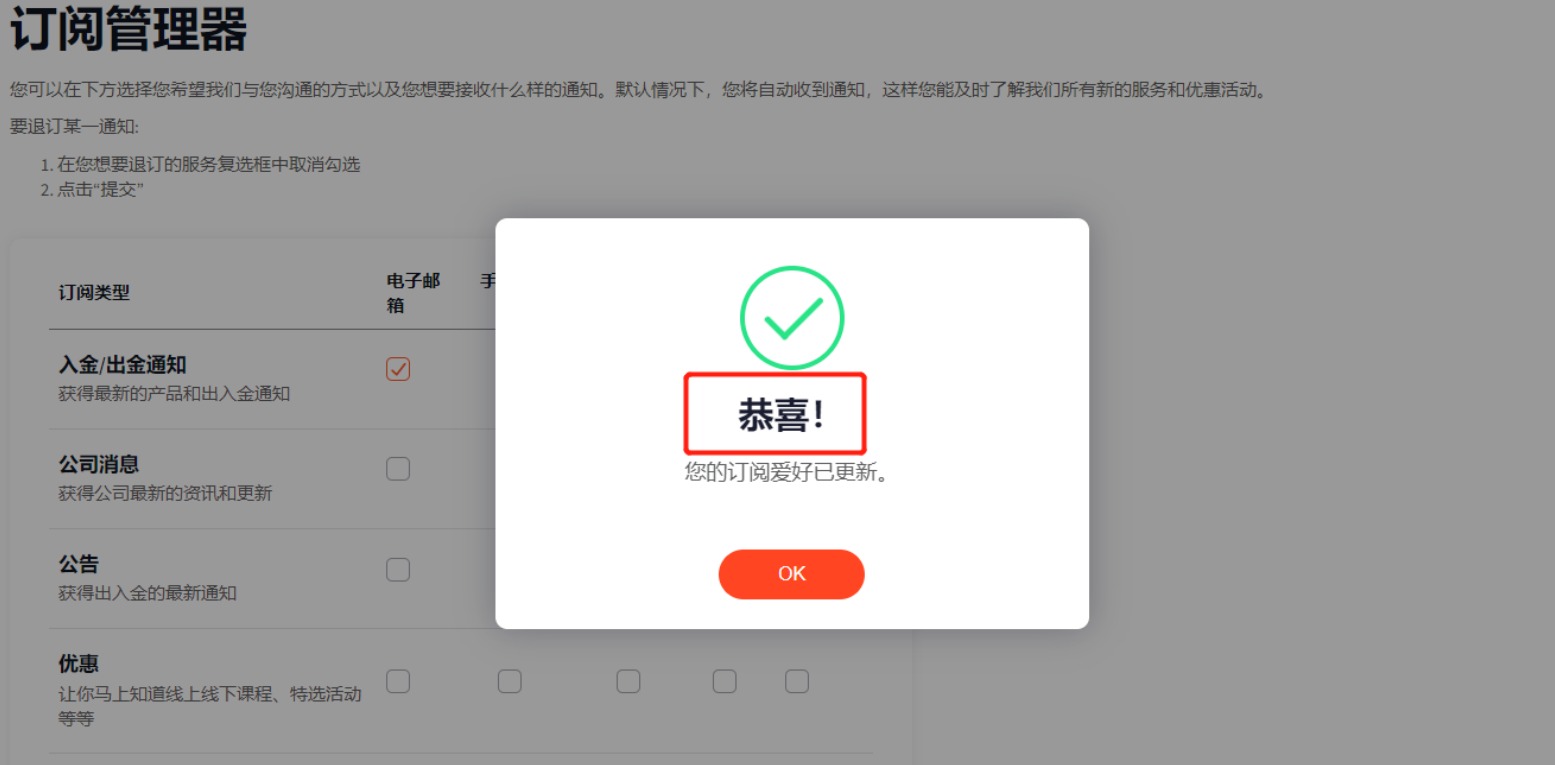1555x765 pixels.
Task: Enable the email checkbox for 公司消息
Action: click(x=398, y=469)
